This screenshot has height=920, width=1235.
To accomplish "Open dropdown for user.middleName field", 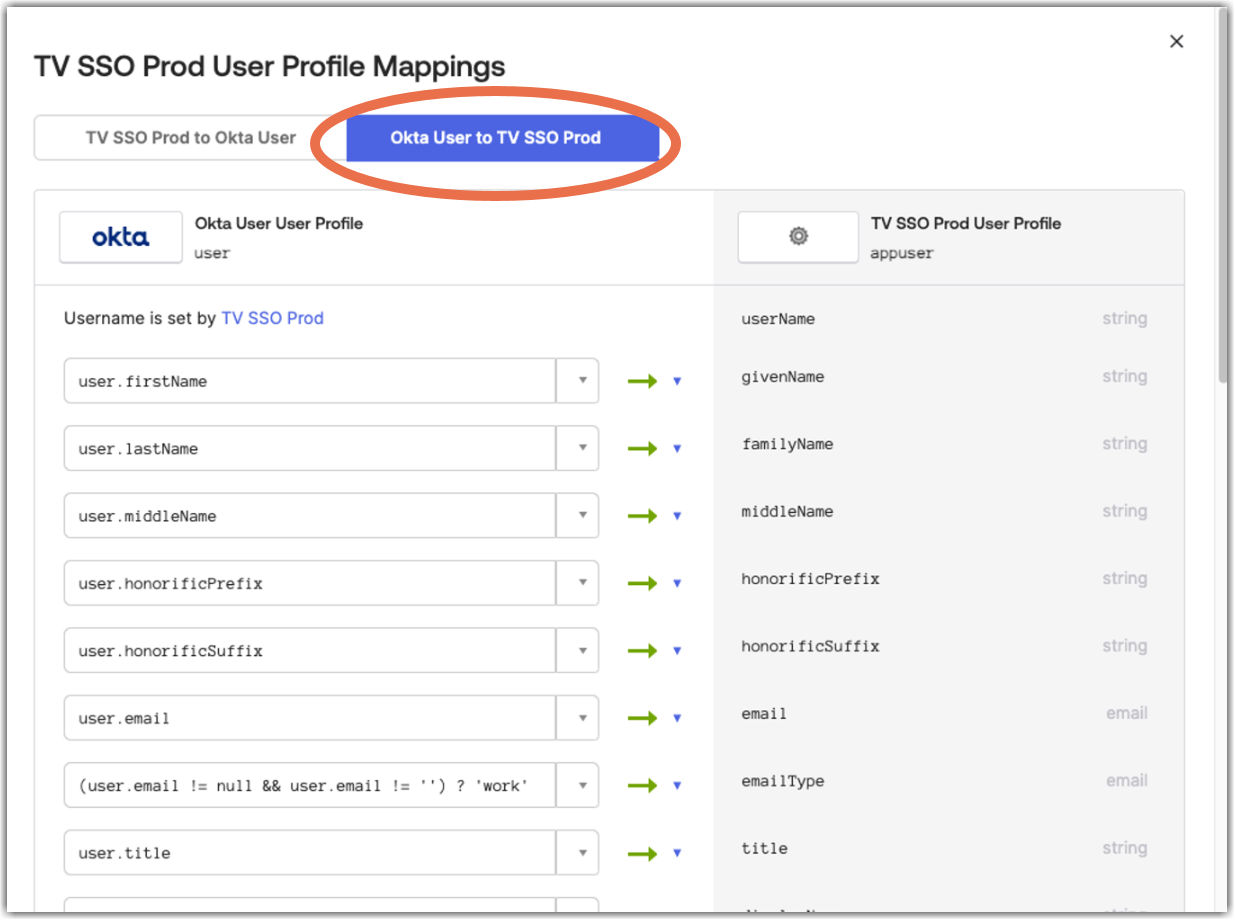I will click(578, 516).
